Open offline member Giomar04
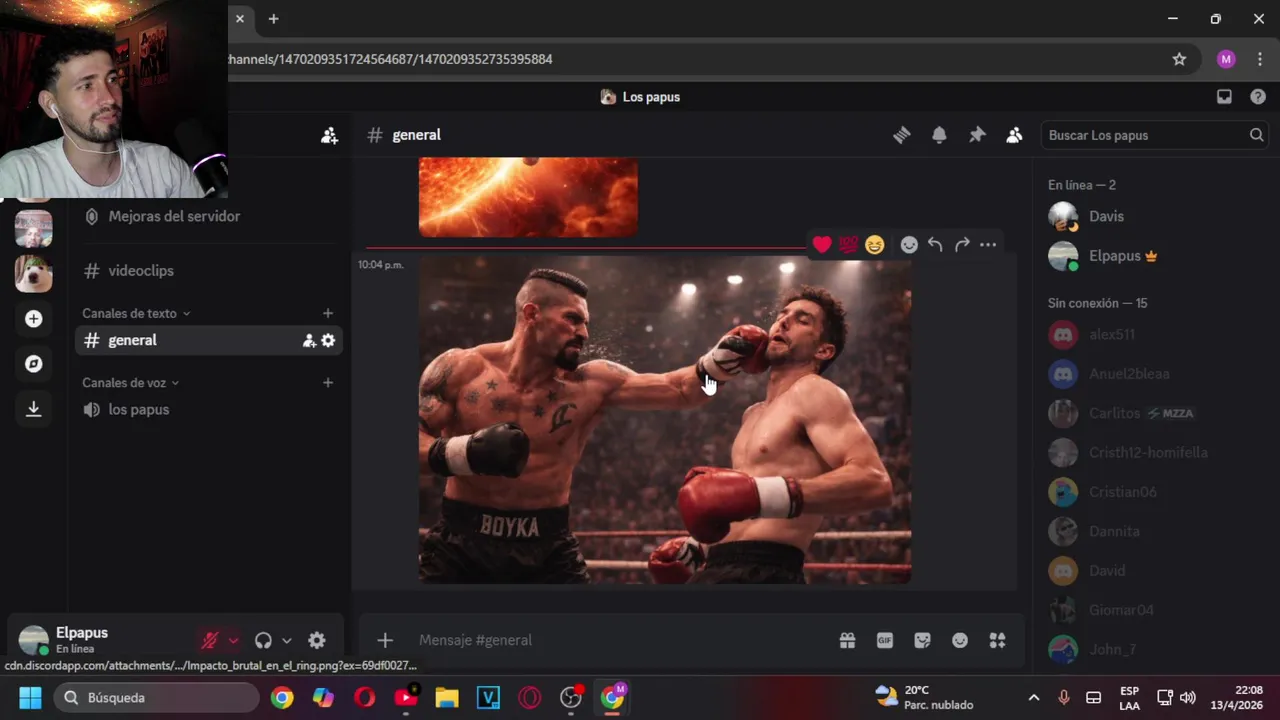 [x=1152, y=610]
